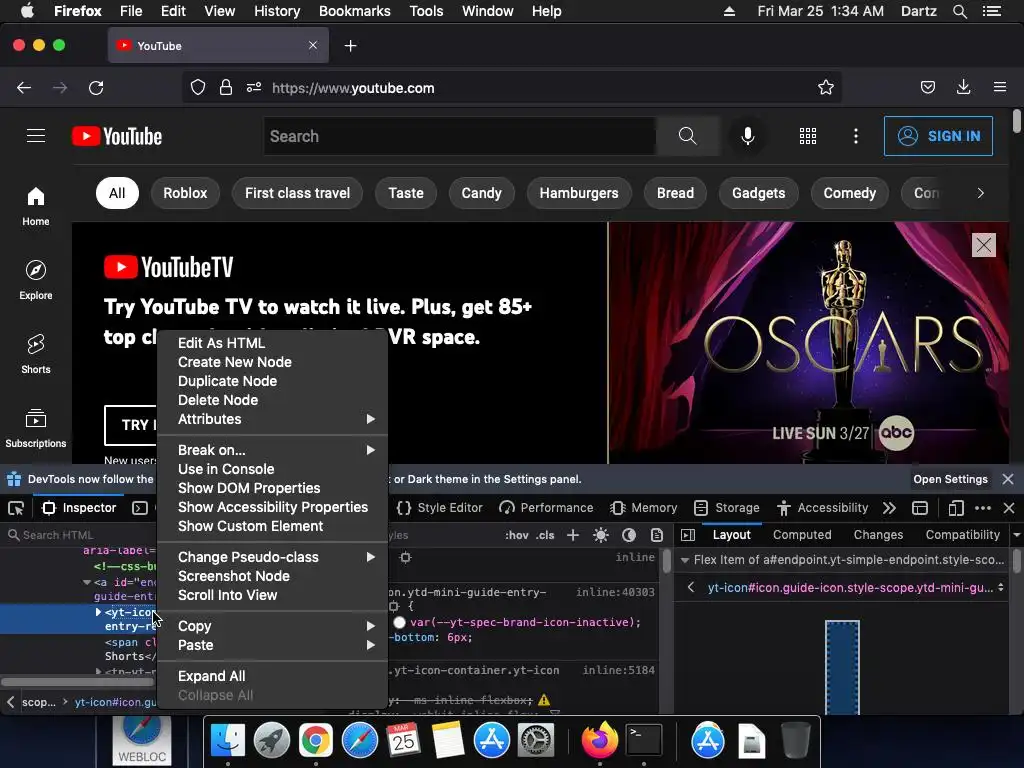
Task: Click the tracking protection shield icon
Action: click(198, 88)
